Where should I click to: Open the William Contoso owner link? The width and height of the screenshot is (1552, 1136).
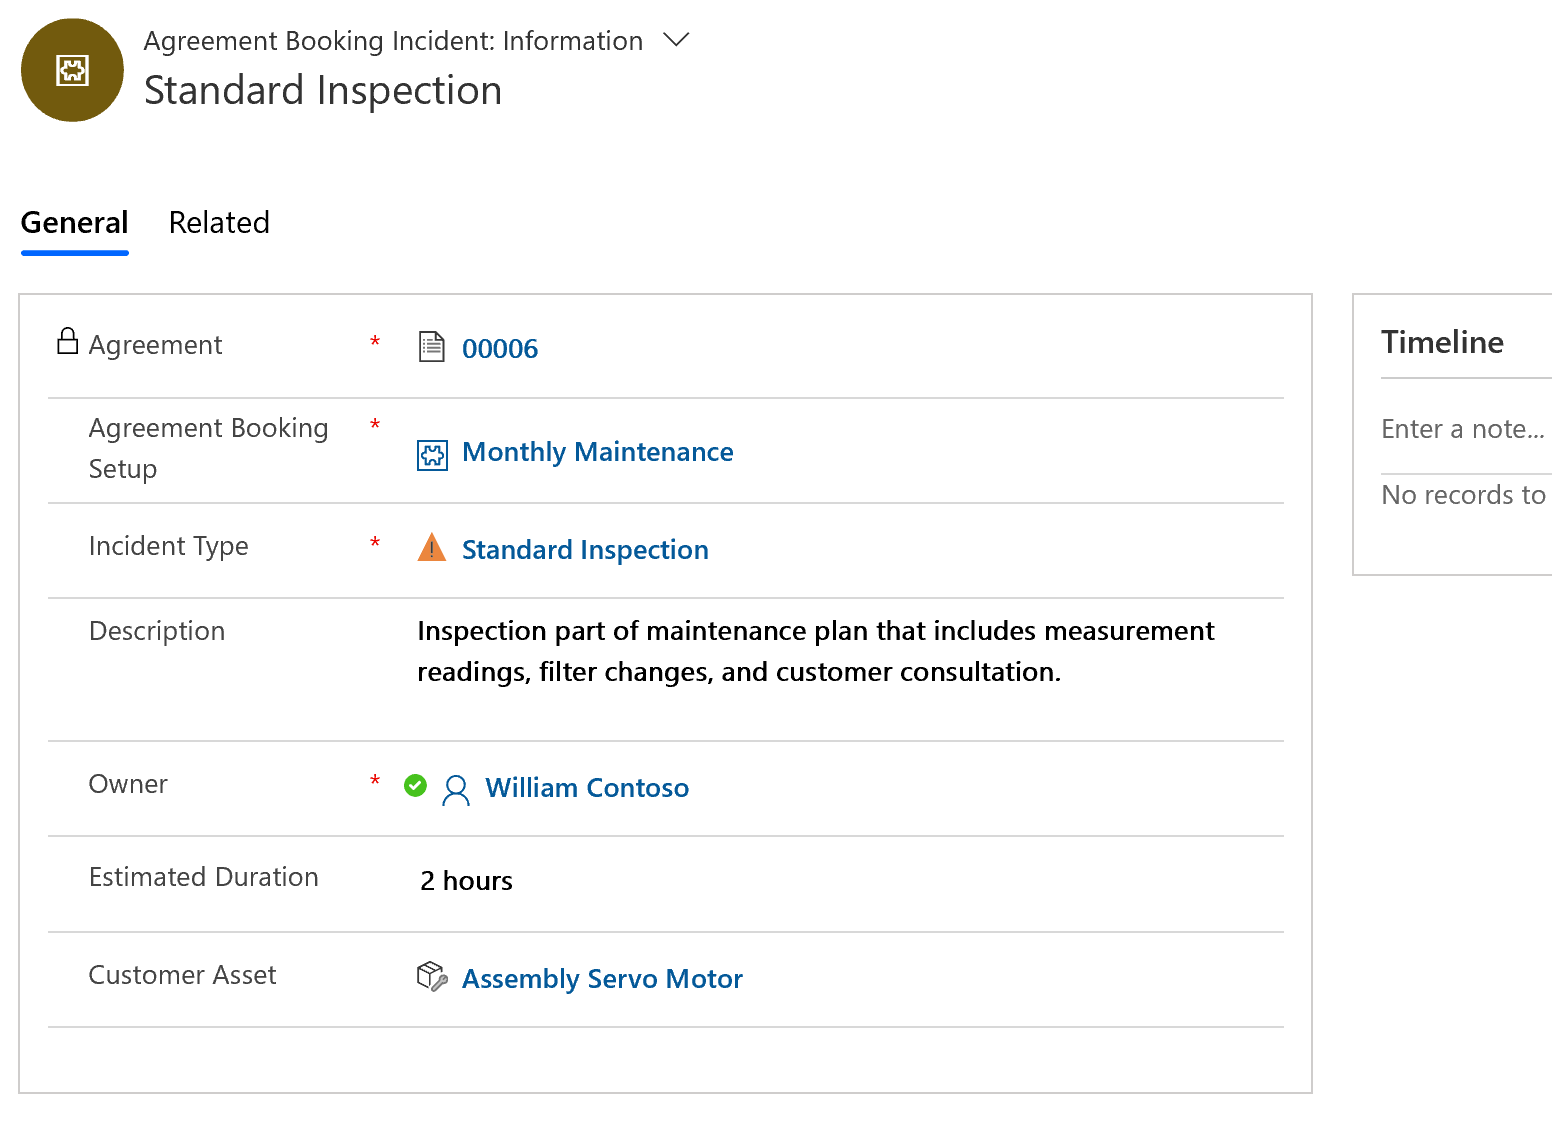[587, 788]
